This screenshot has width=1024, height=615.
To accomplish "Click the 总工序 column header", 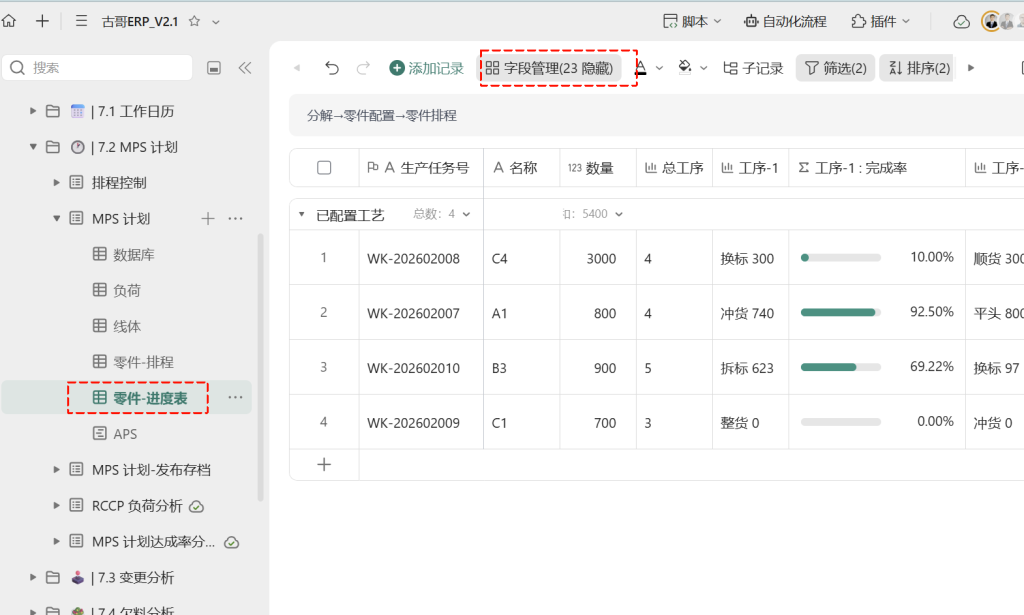I will coord(674,168).
